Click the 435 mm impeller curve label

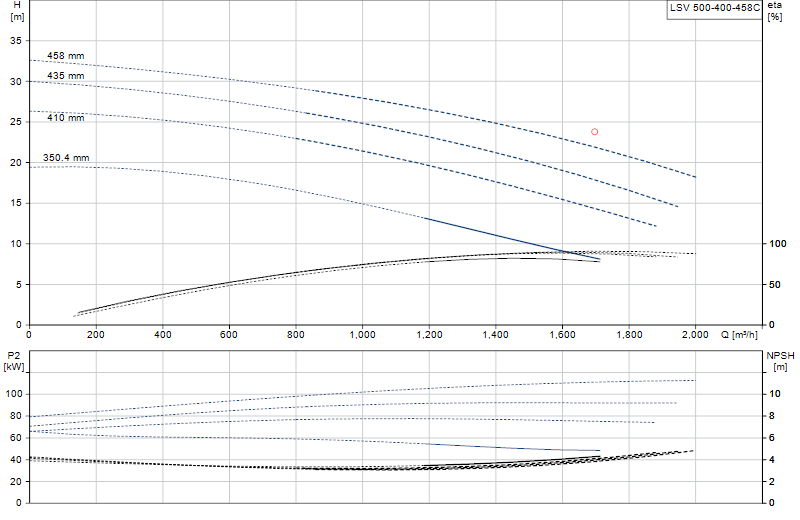point(66,76)
